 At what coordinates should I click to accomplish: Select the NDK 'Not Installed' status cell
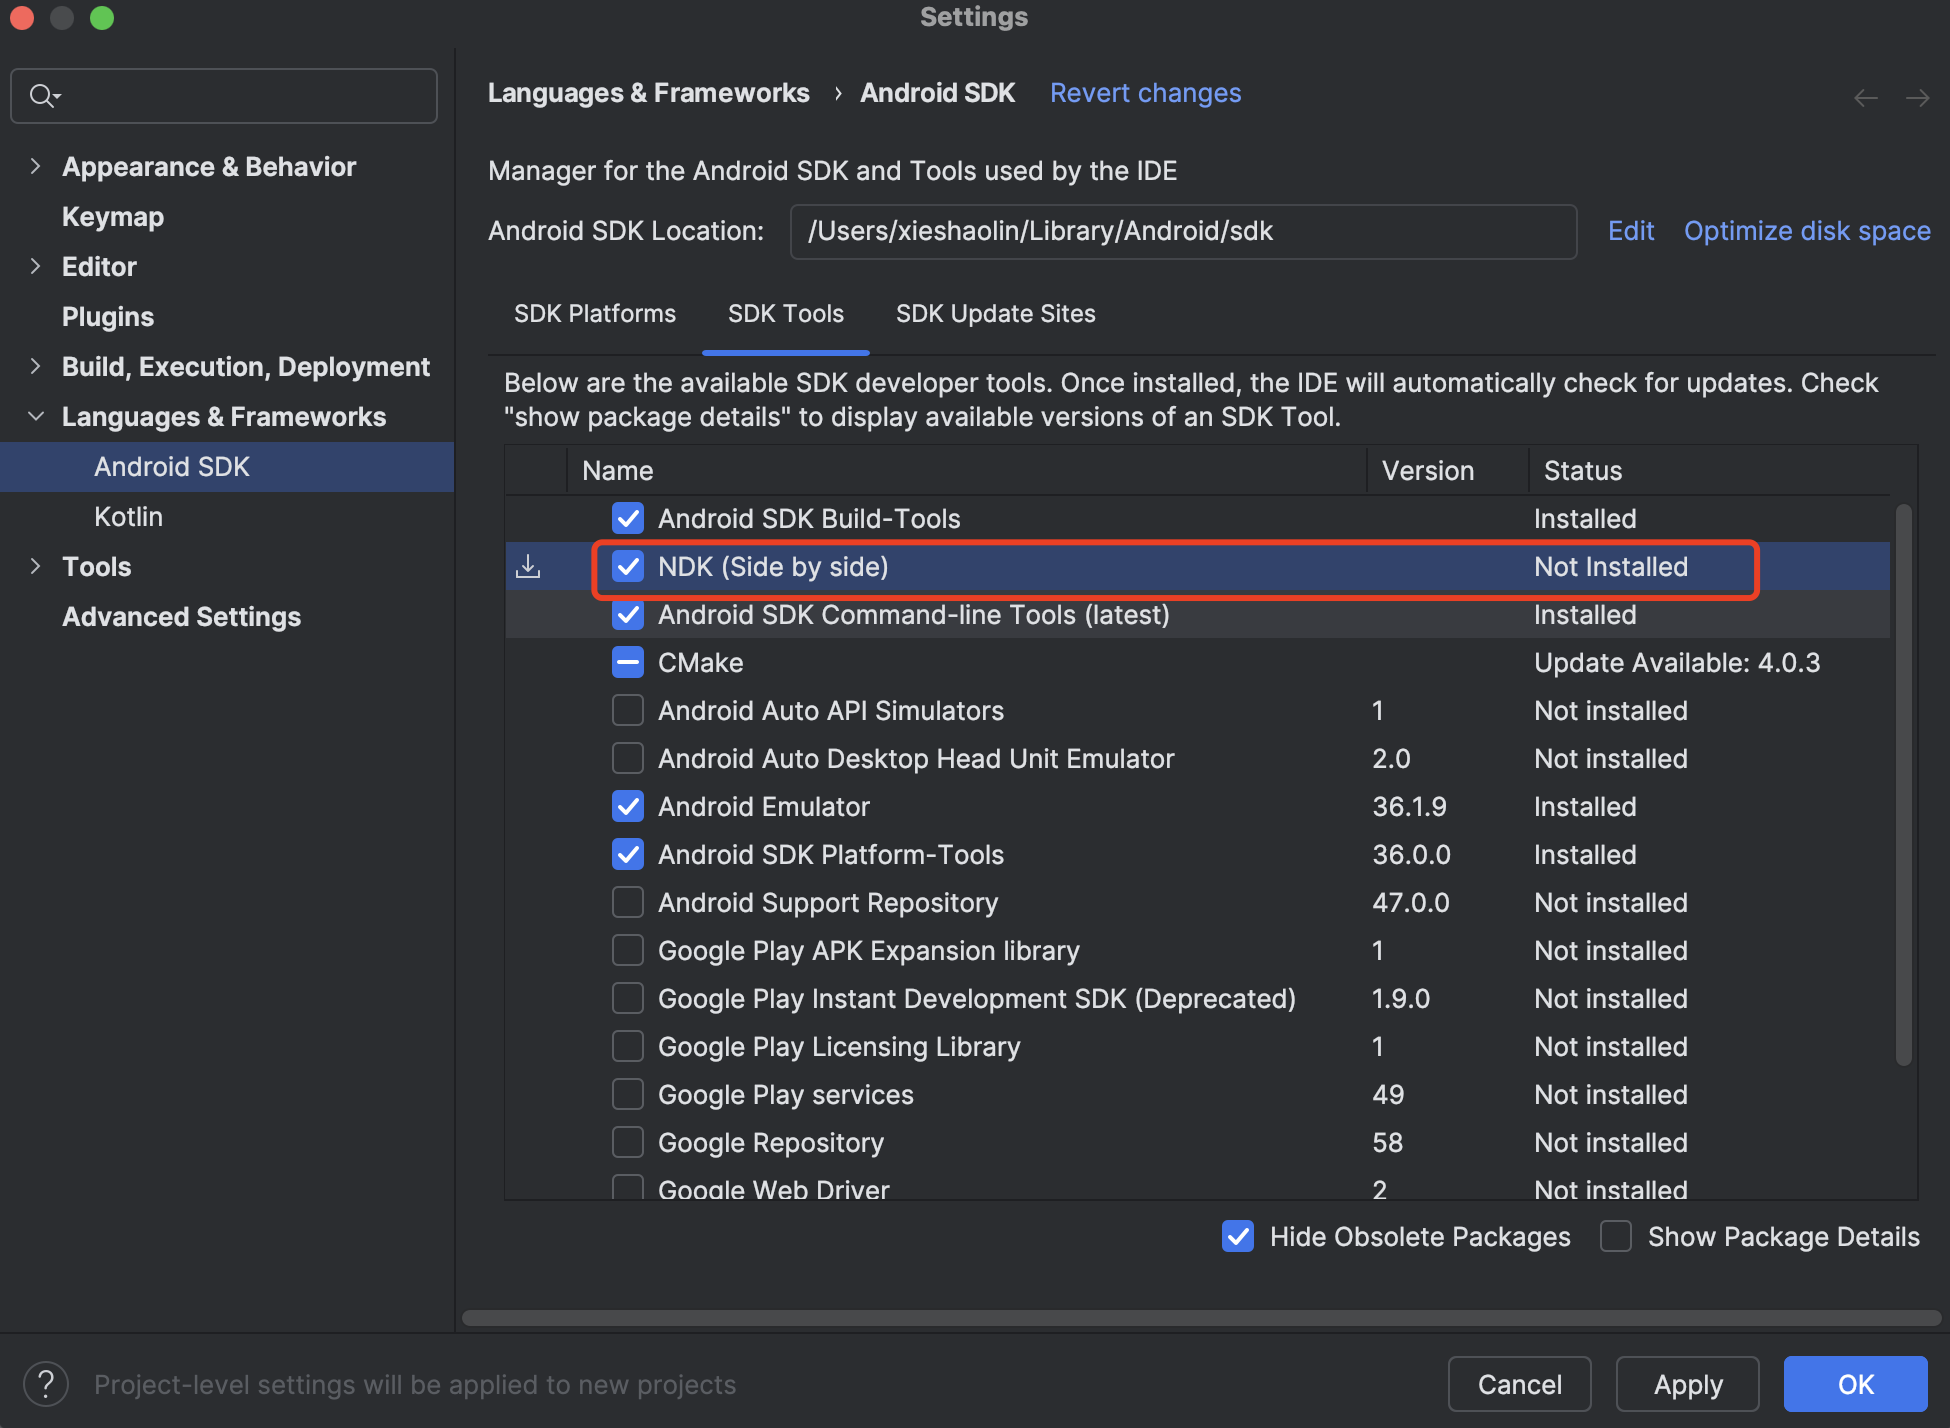pos(1611,567)
